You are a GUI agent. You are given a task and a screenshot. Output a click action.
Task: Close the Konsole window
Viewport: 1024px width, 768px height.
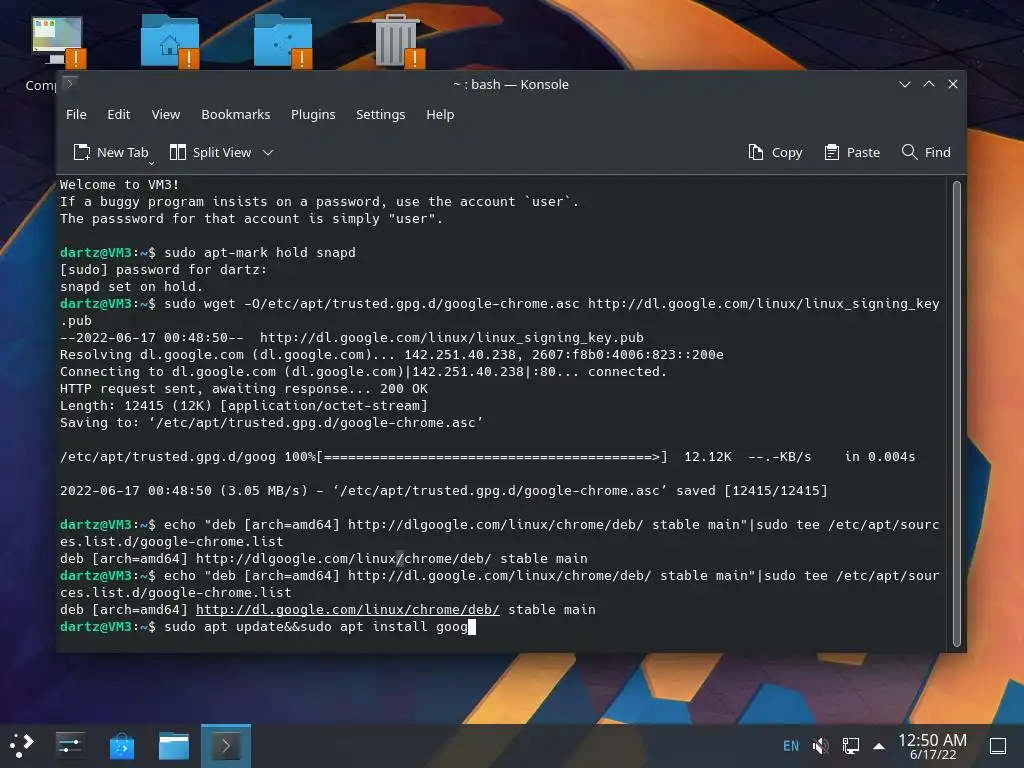[953, 84]
